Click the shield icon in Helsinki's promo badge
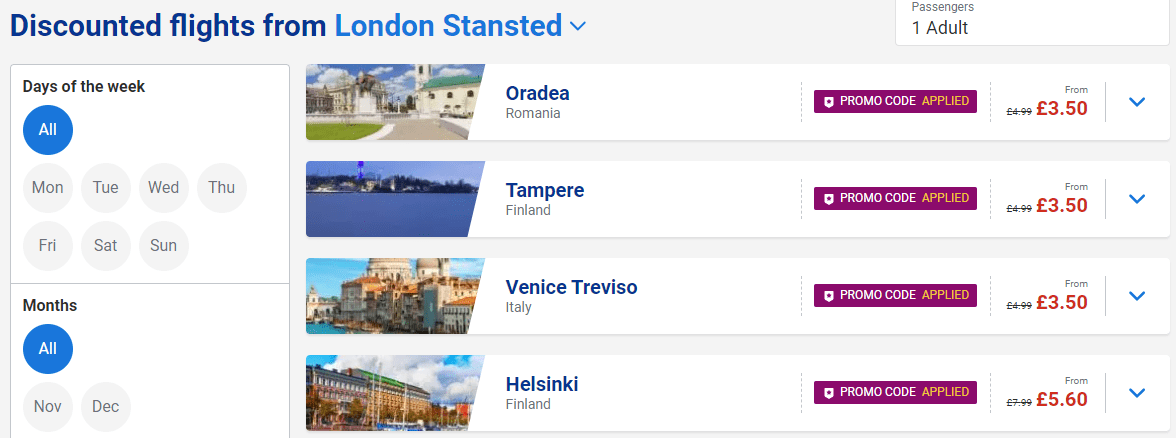The image size is (1176, 438). point(829,392)
